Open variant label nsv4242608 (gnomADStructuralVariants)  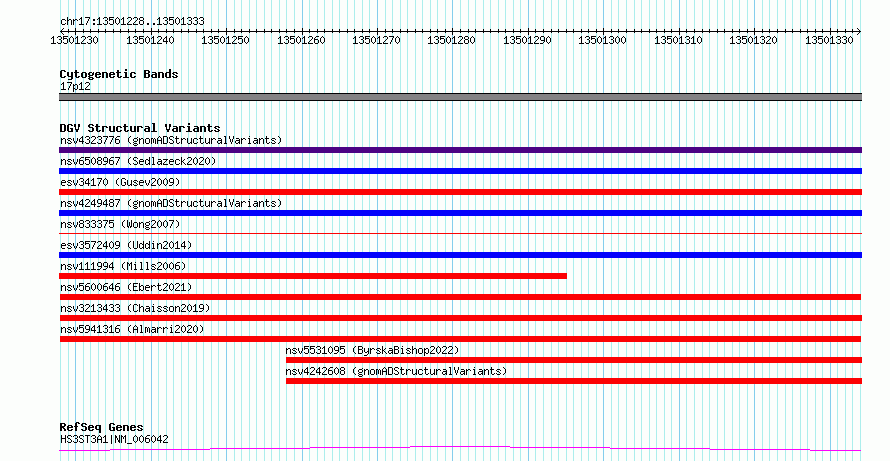[396, 371]
